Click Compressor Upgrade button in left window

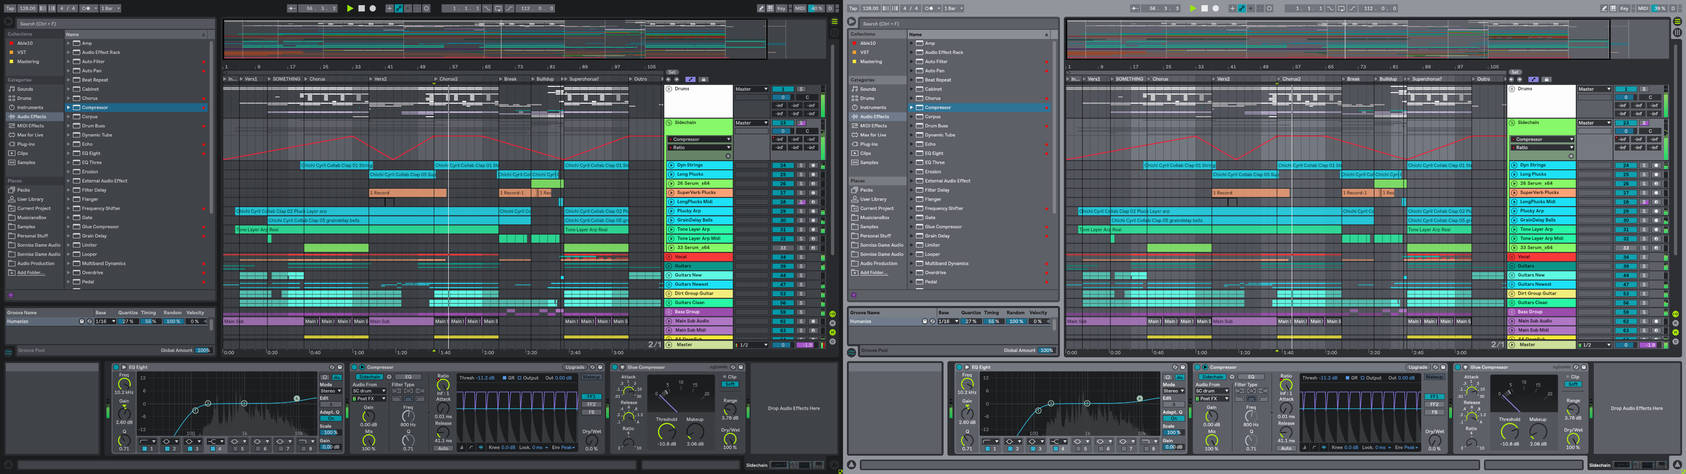[x=574, y=367]
